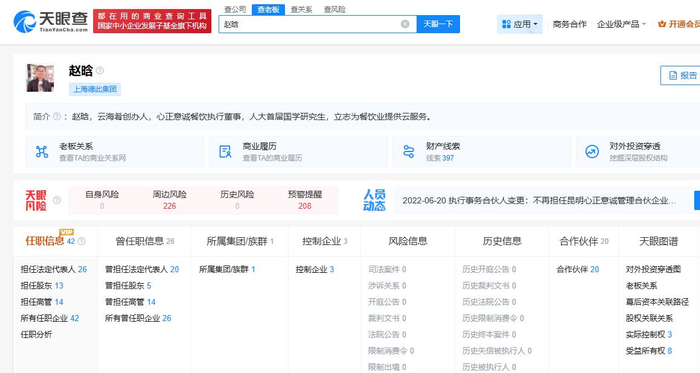Viewport: 700px width, 373px height.
Task: Select the 合作伙伴 tab header
Action: coord(584,241)
